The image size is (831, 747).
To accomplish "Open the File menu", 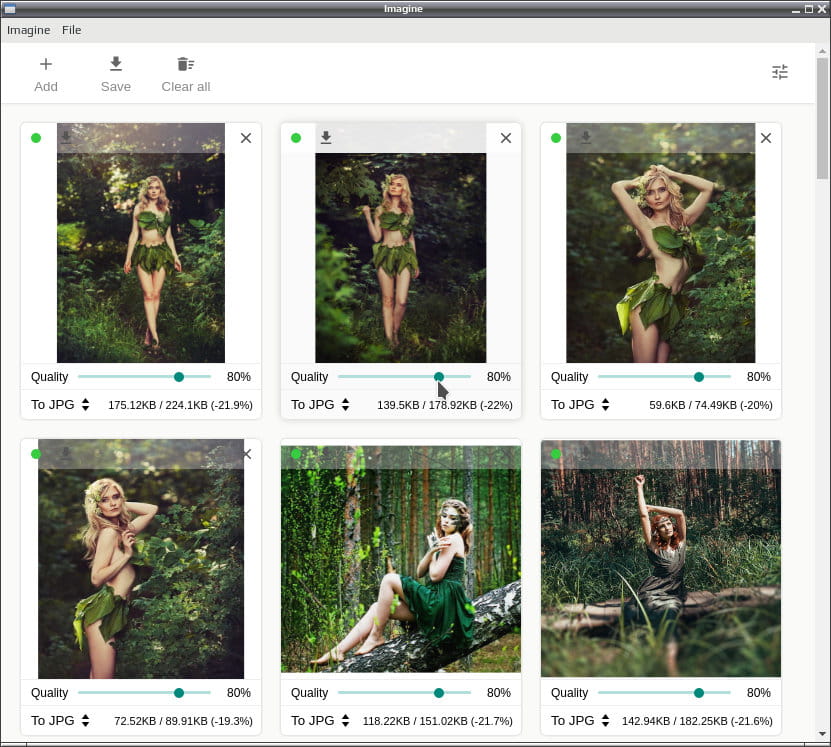I will coord(72,30).
